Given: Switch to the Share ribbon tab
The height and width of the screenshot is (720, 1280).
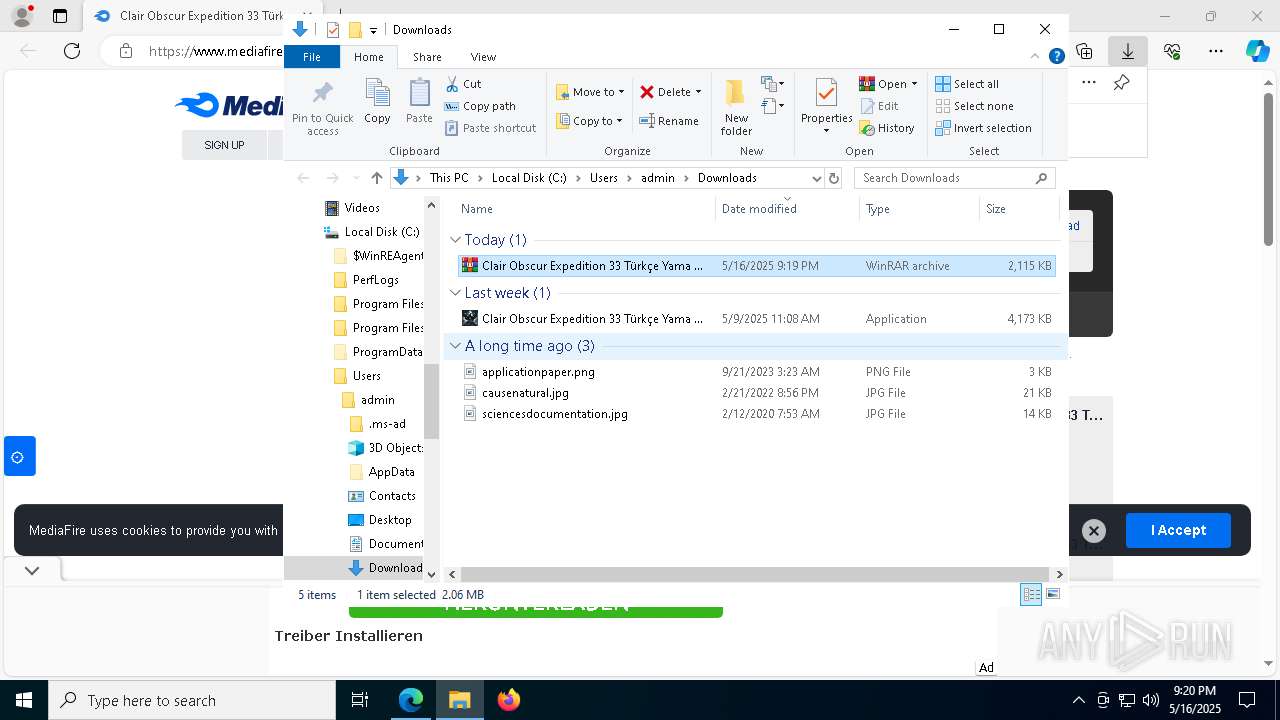Looking at the screenshot, I should (427, 57).
